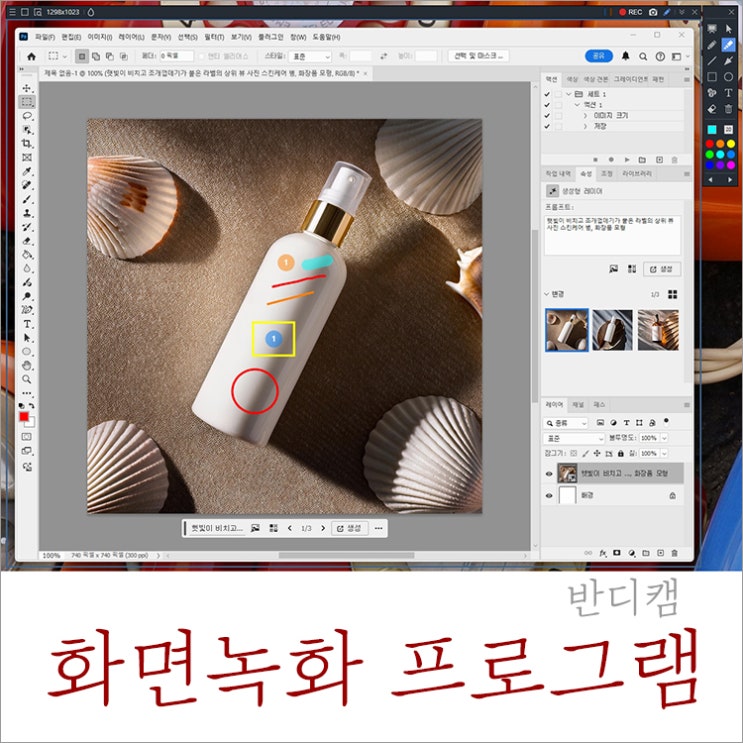
Task: Click Bandicam trash clear-drawings icon
Action: tap(728, 109)
